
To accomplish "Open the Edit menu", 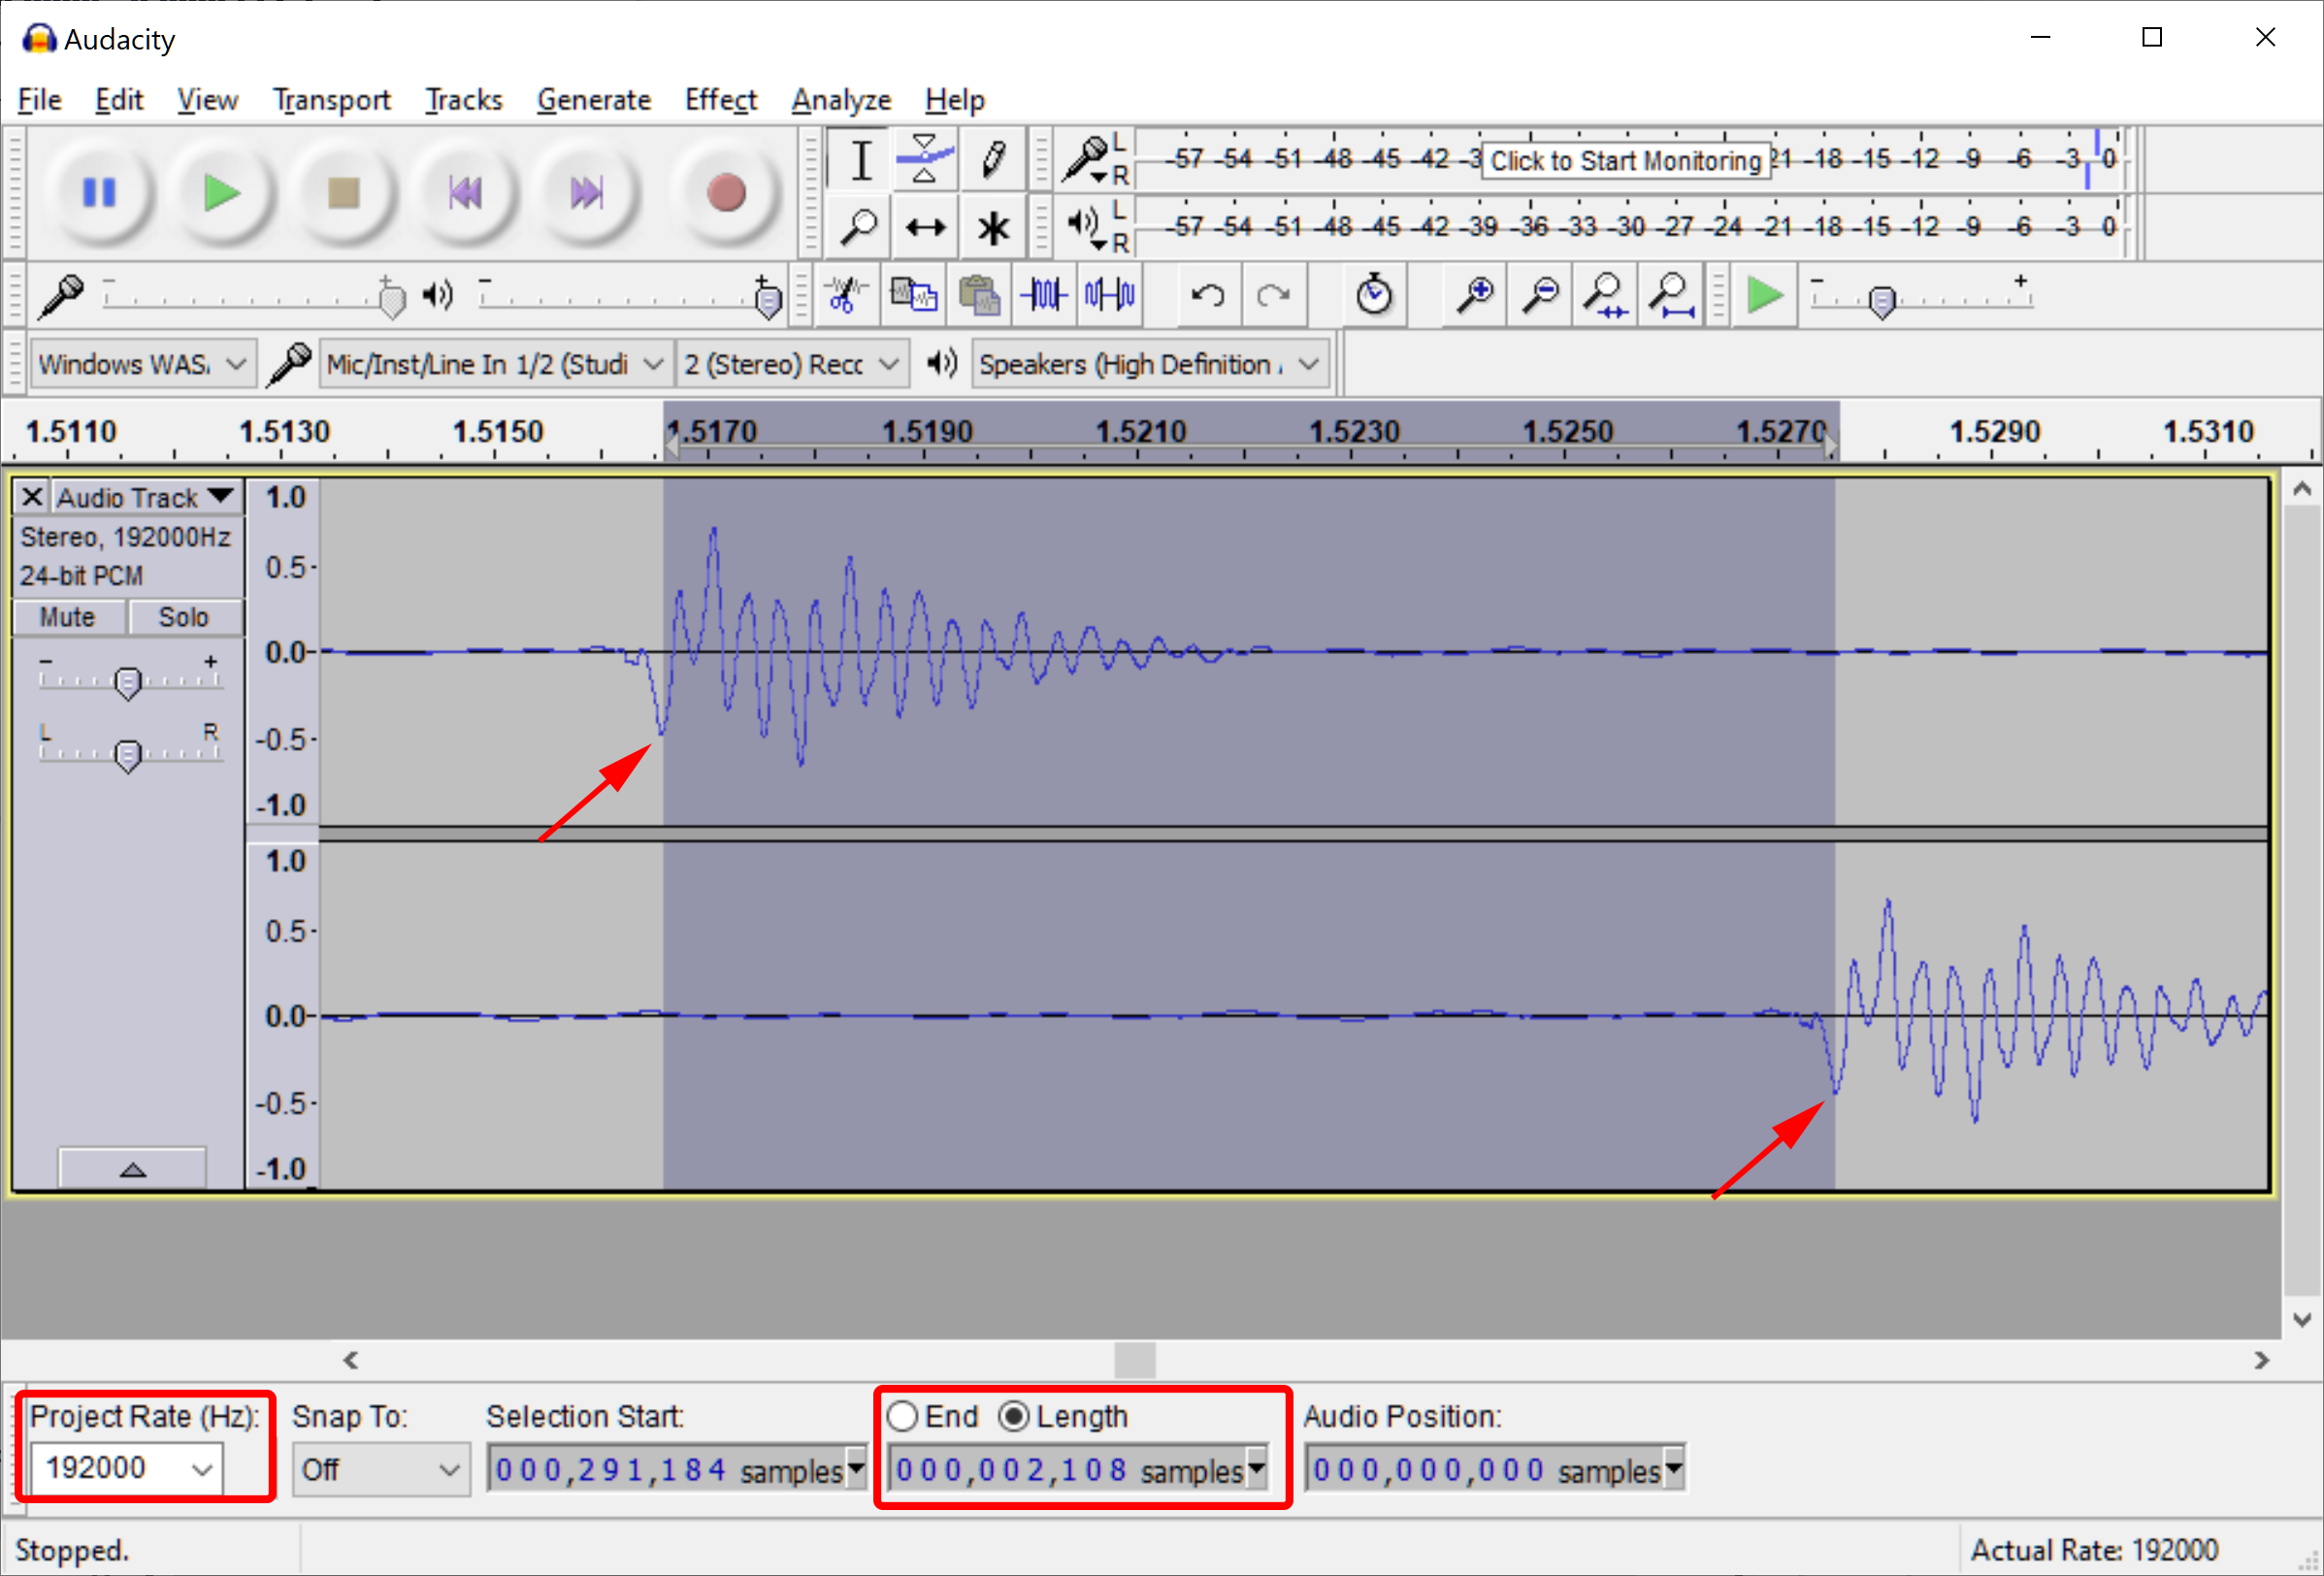I will pos(119,99).
